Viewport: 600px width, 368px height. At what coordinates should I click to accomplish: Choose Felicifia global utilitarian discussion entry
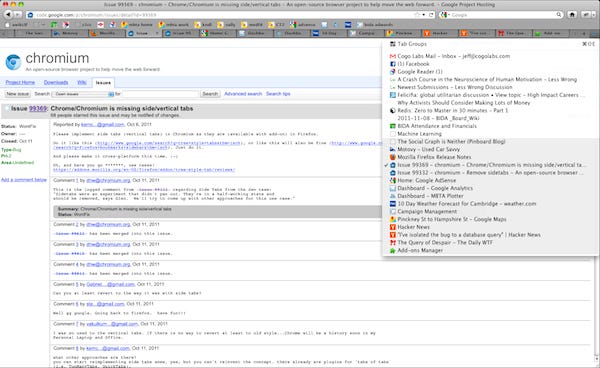tap(490, 95)
